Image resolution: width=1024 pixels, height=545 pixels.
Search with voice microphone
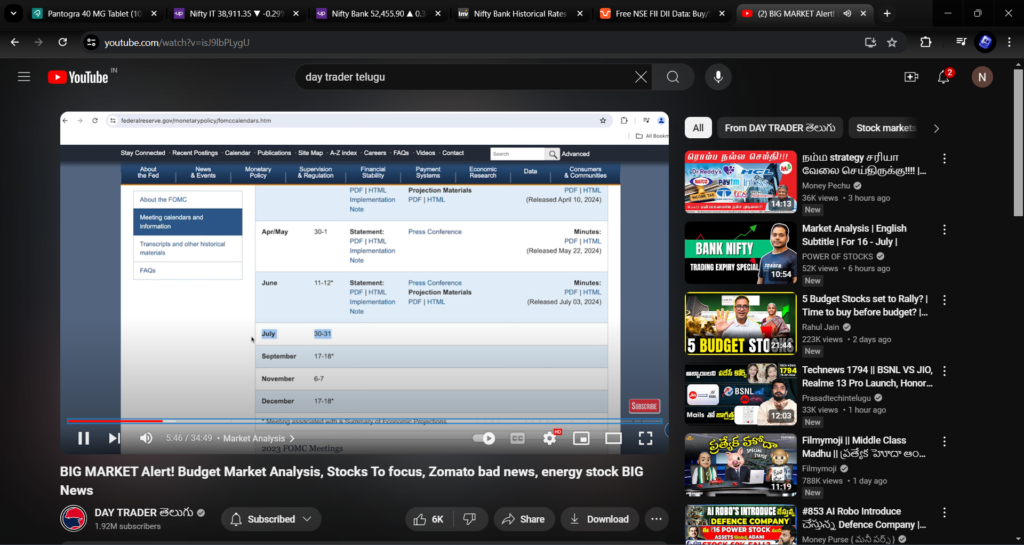[x=717, y=77]
